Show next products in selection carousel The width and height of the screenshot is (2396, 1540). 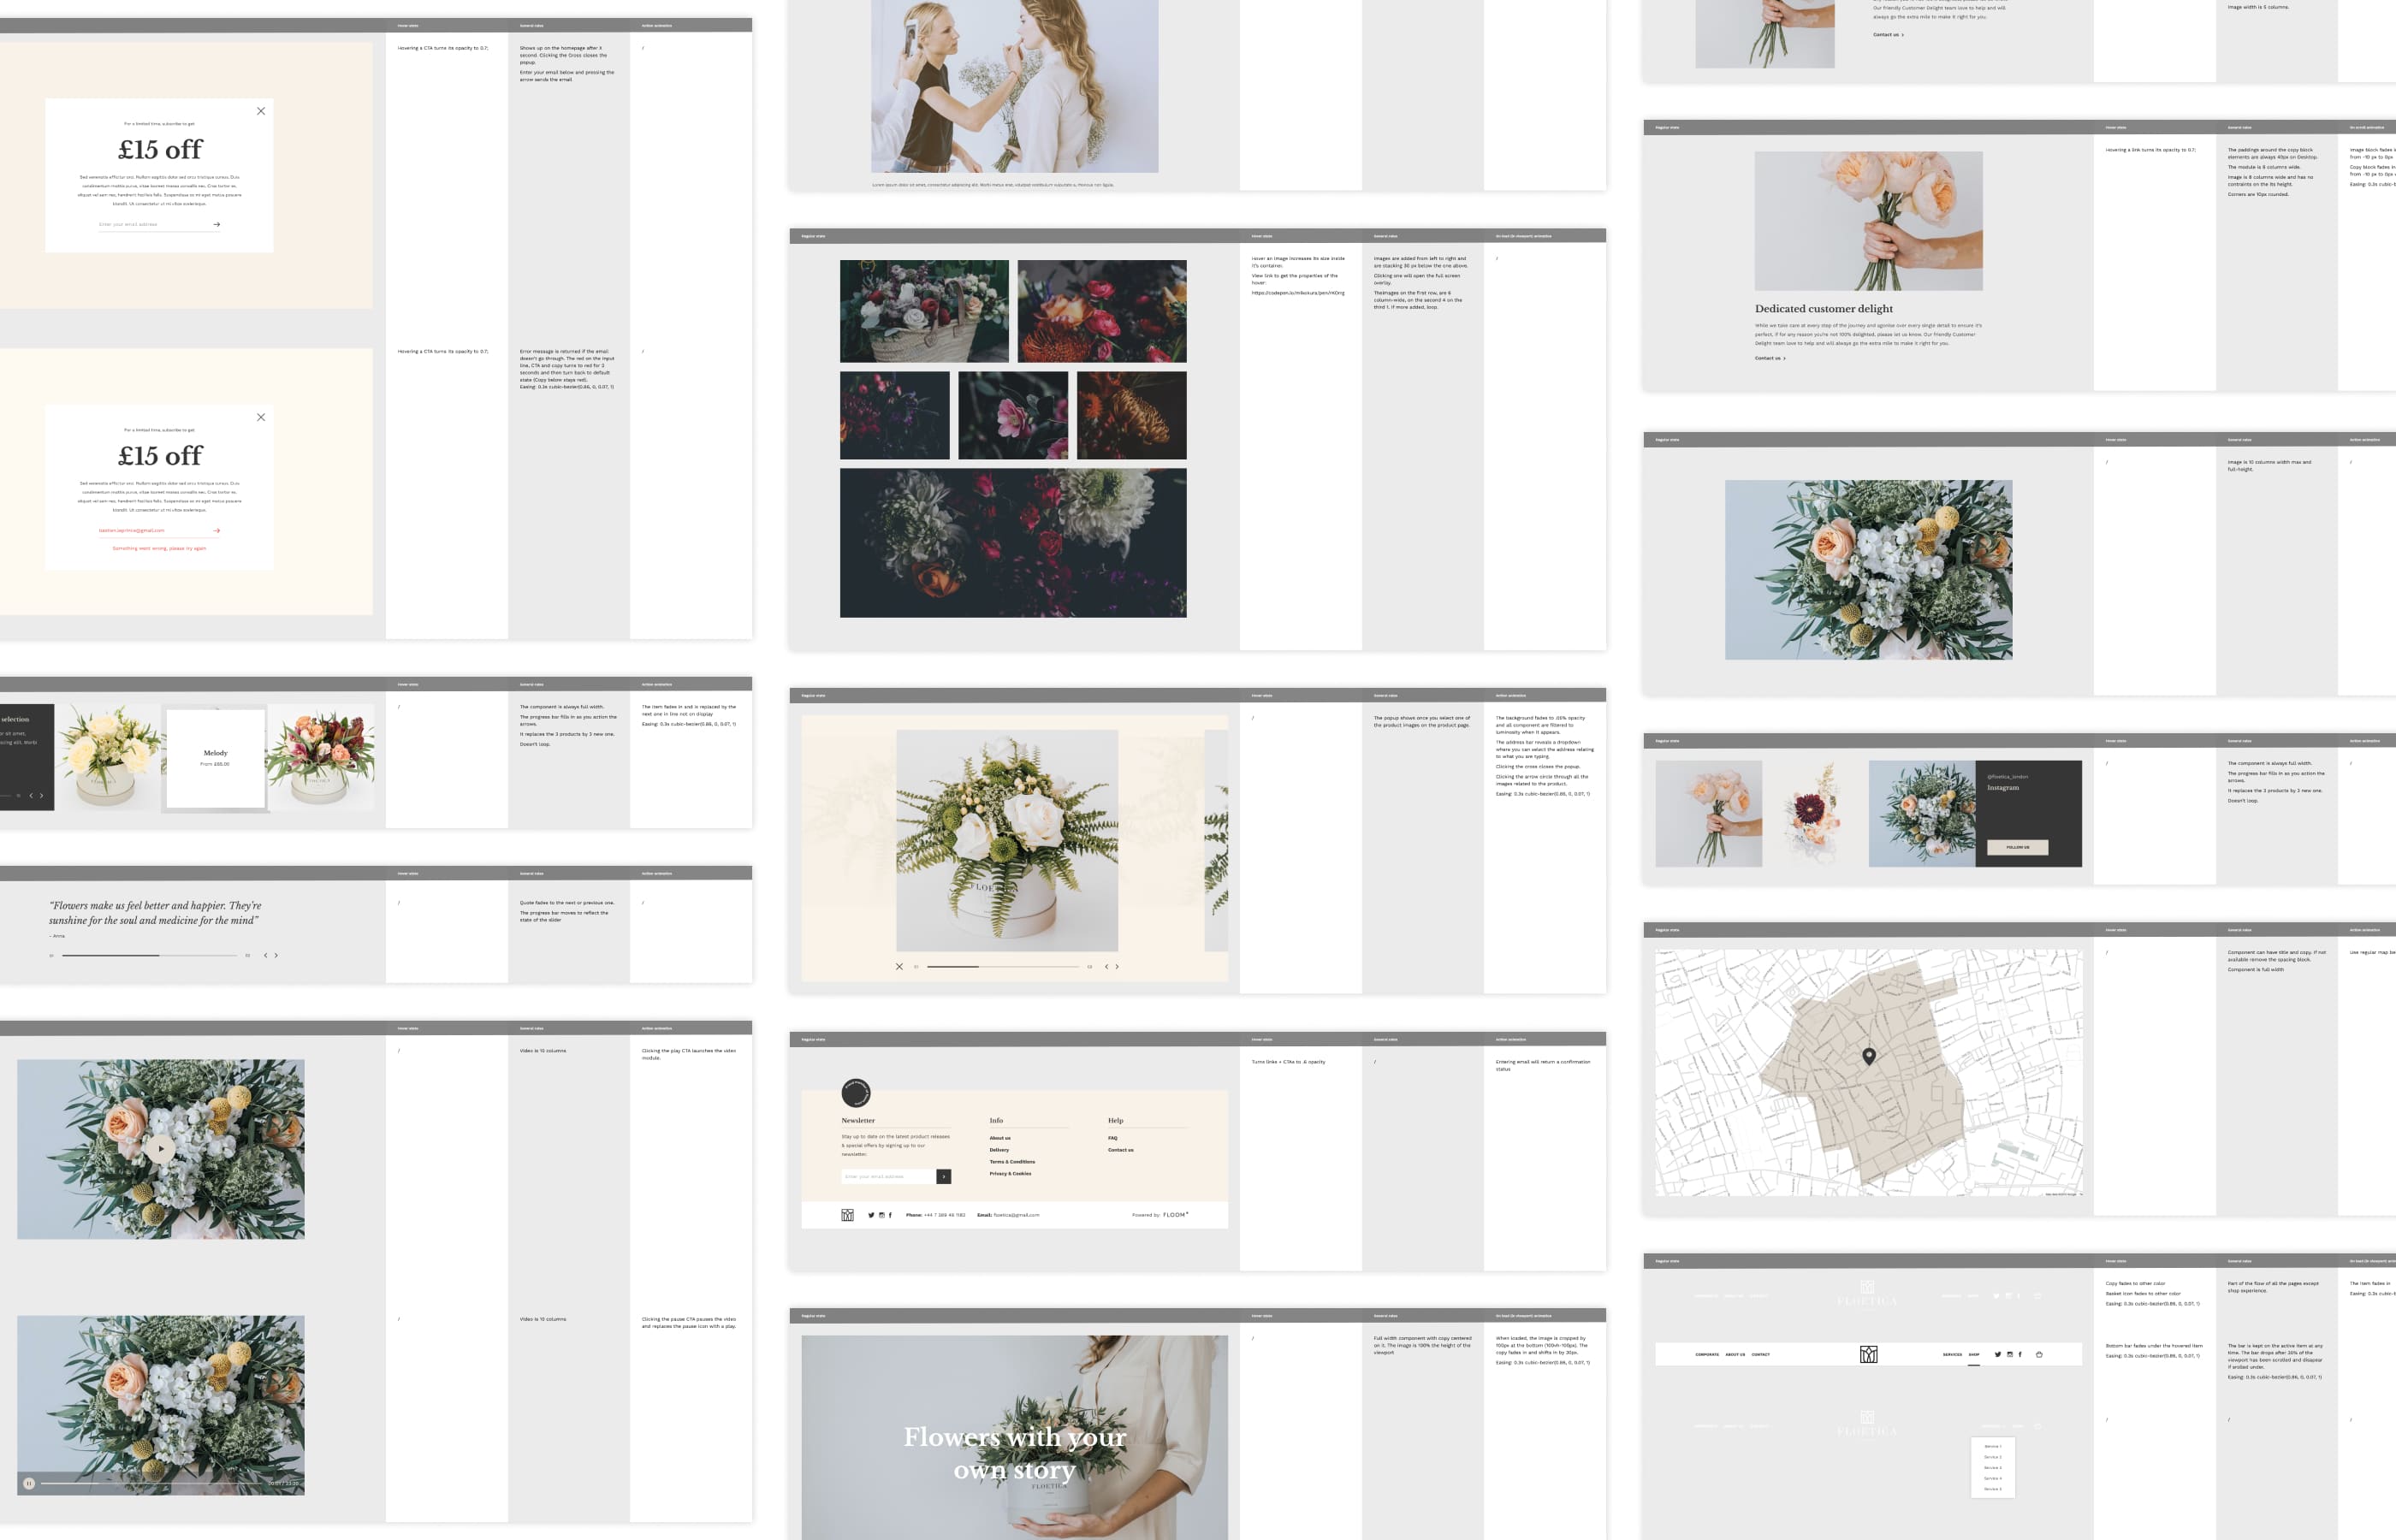[41, 795]
